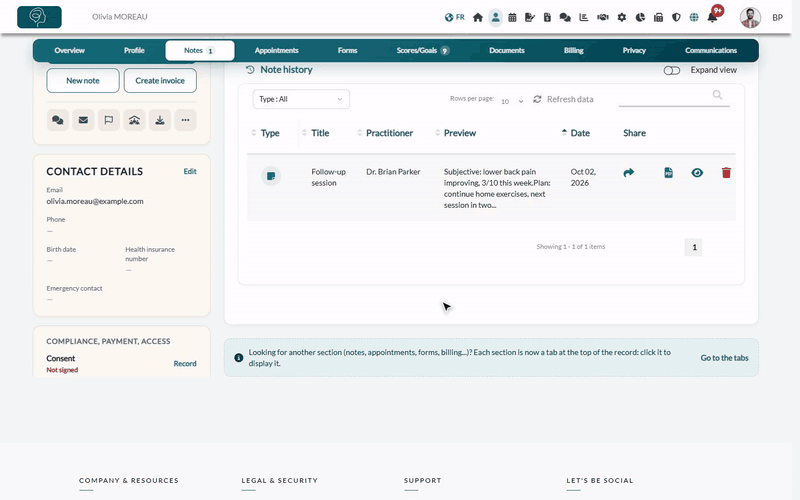Open the handshake icon in the top bar
The width and height of the screenshot is (800, 500).
pos(603,17)
